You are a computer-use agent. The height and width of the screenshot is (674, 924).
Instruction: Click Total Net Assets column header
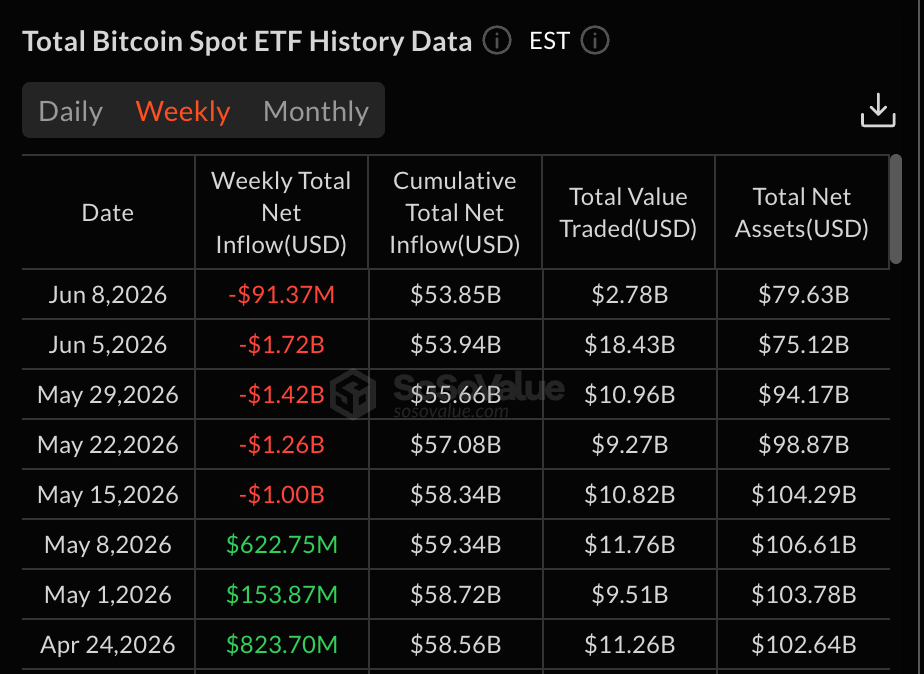(x=801, y=212)
